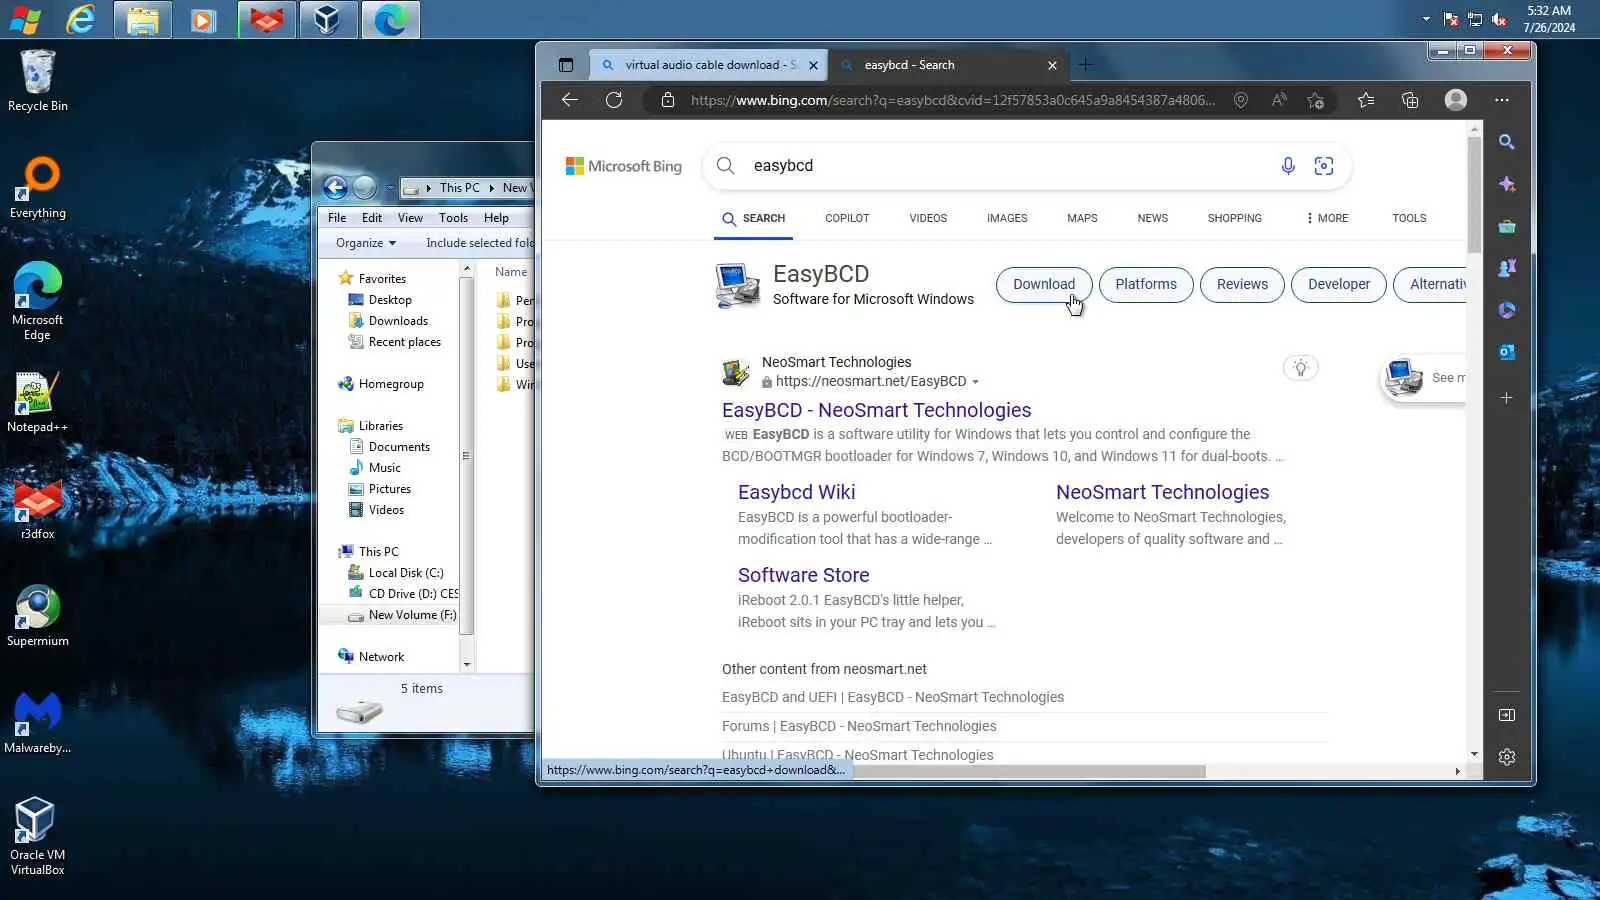Open Start menu on taskbar
The height and width of the screenshot is (900, 1600).
pyautogui.click(x=25, y=20)
